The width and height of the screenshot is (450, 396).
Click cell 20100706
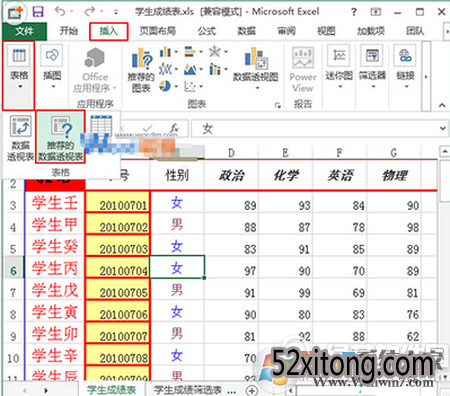[x=118, y=312]
